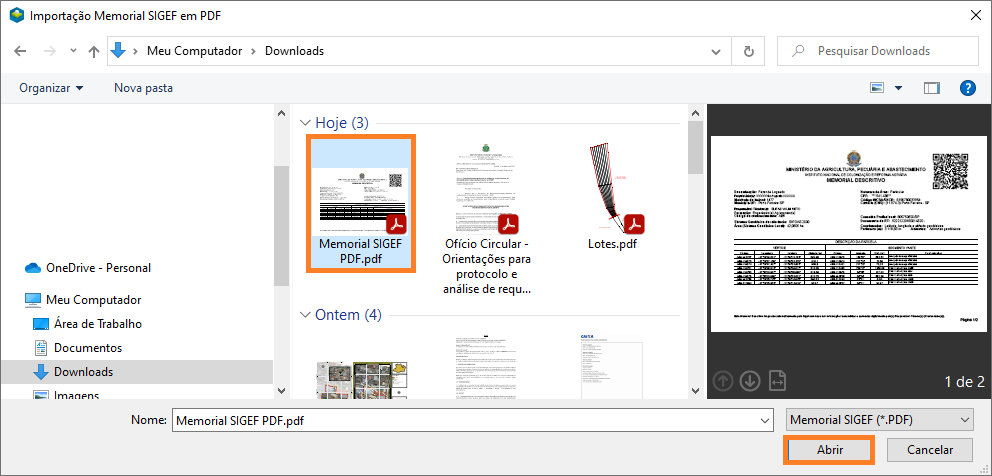Click the change view layout icon
Viewport: 992px width, 476px height.
coord(878,88)
